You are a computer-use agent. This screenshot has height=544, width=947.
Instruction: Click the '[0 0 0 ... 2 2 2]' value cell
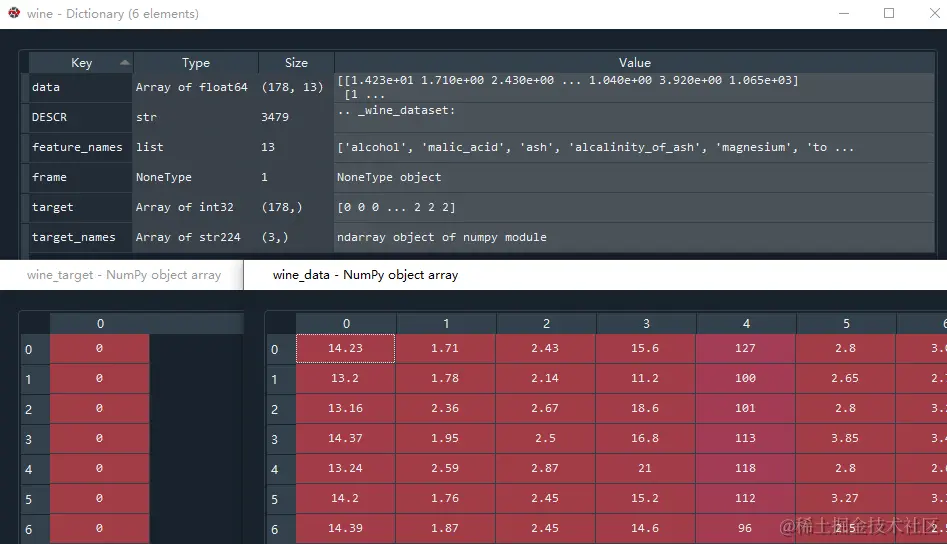(634, 207)
